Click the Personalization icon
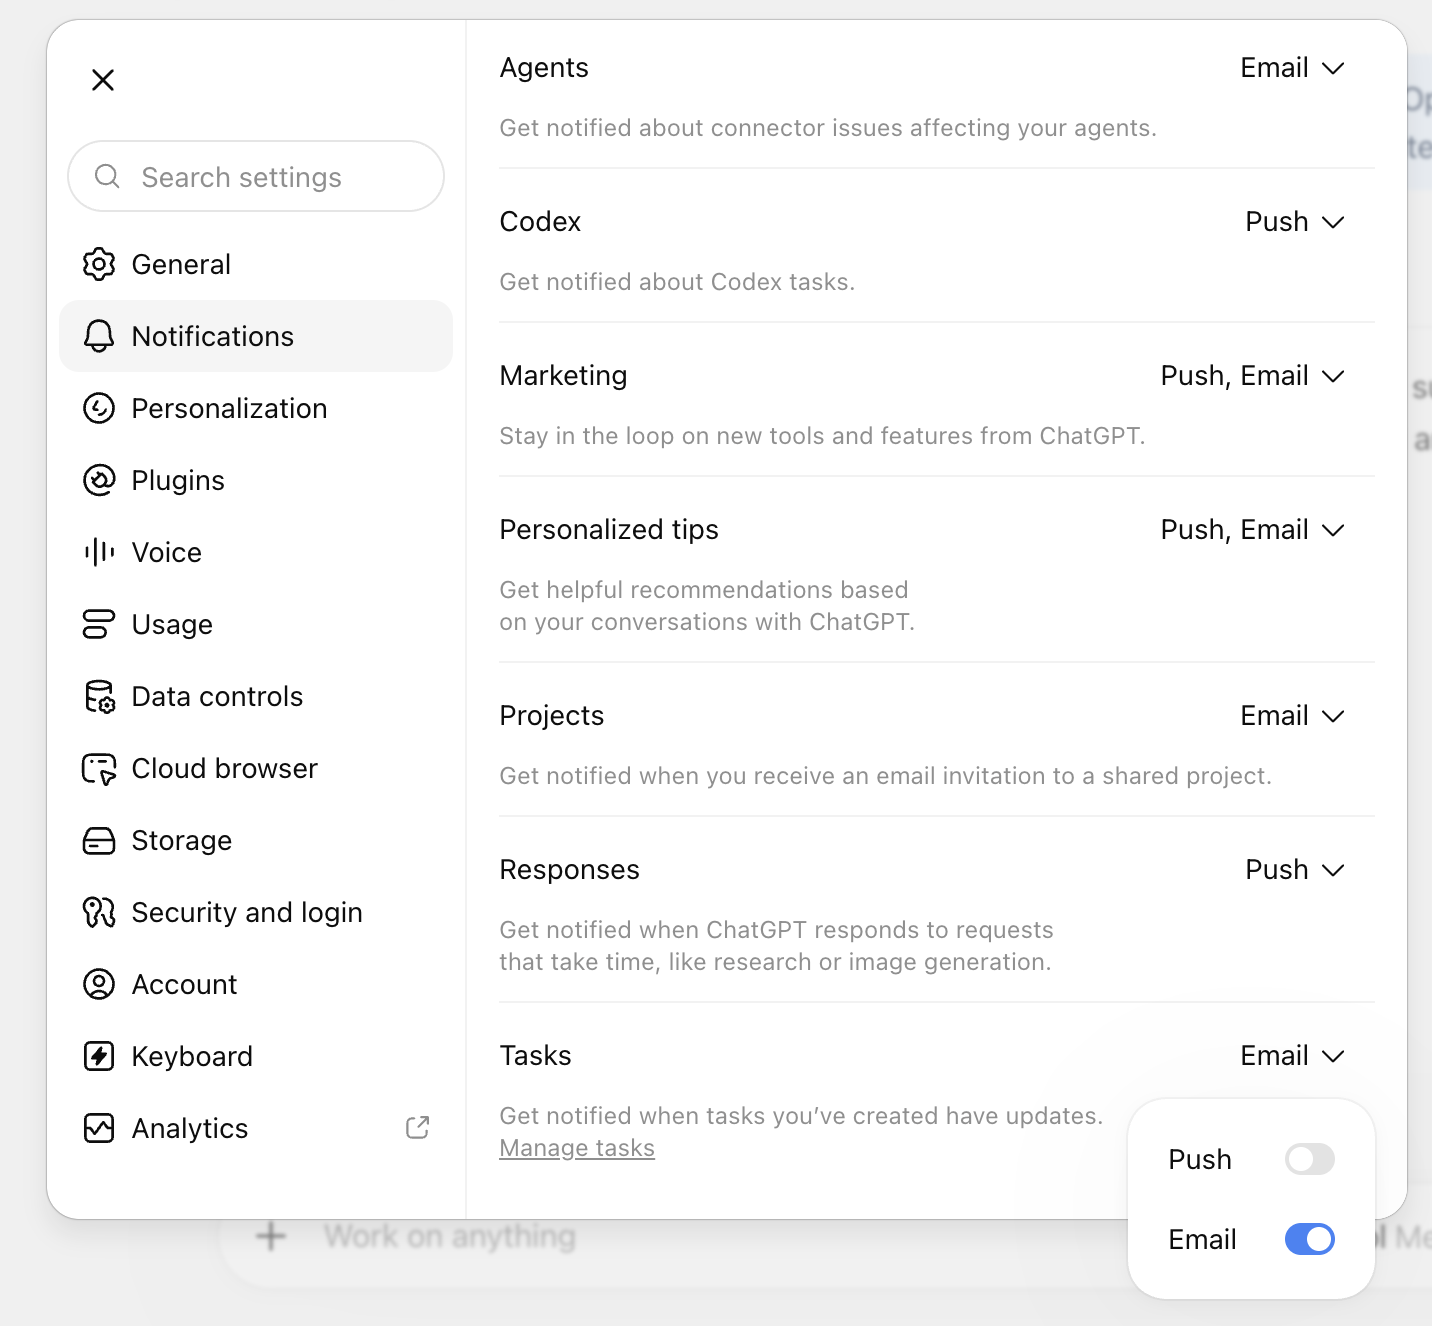Screen dimensions: 1432x1326 click(99, 408)
